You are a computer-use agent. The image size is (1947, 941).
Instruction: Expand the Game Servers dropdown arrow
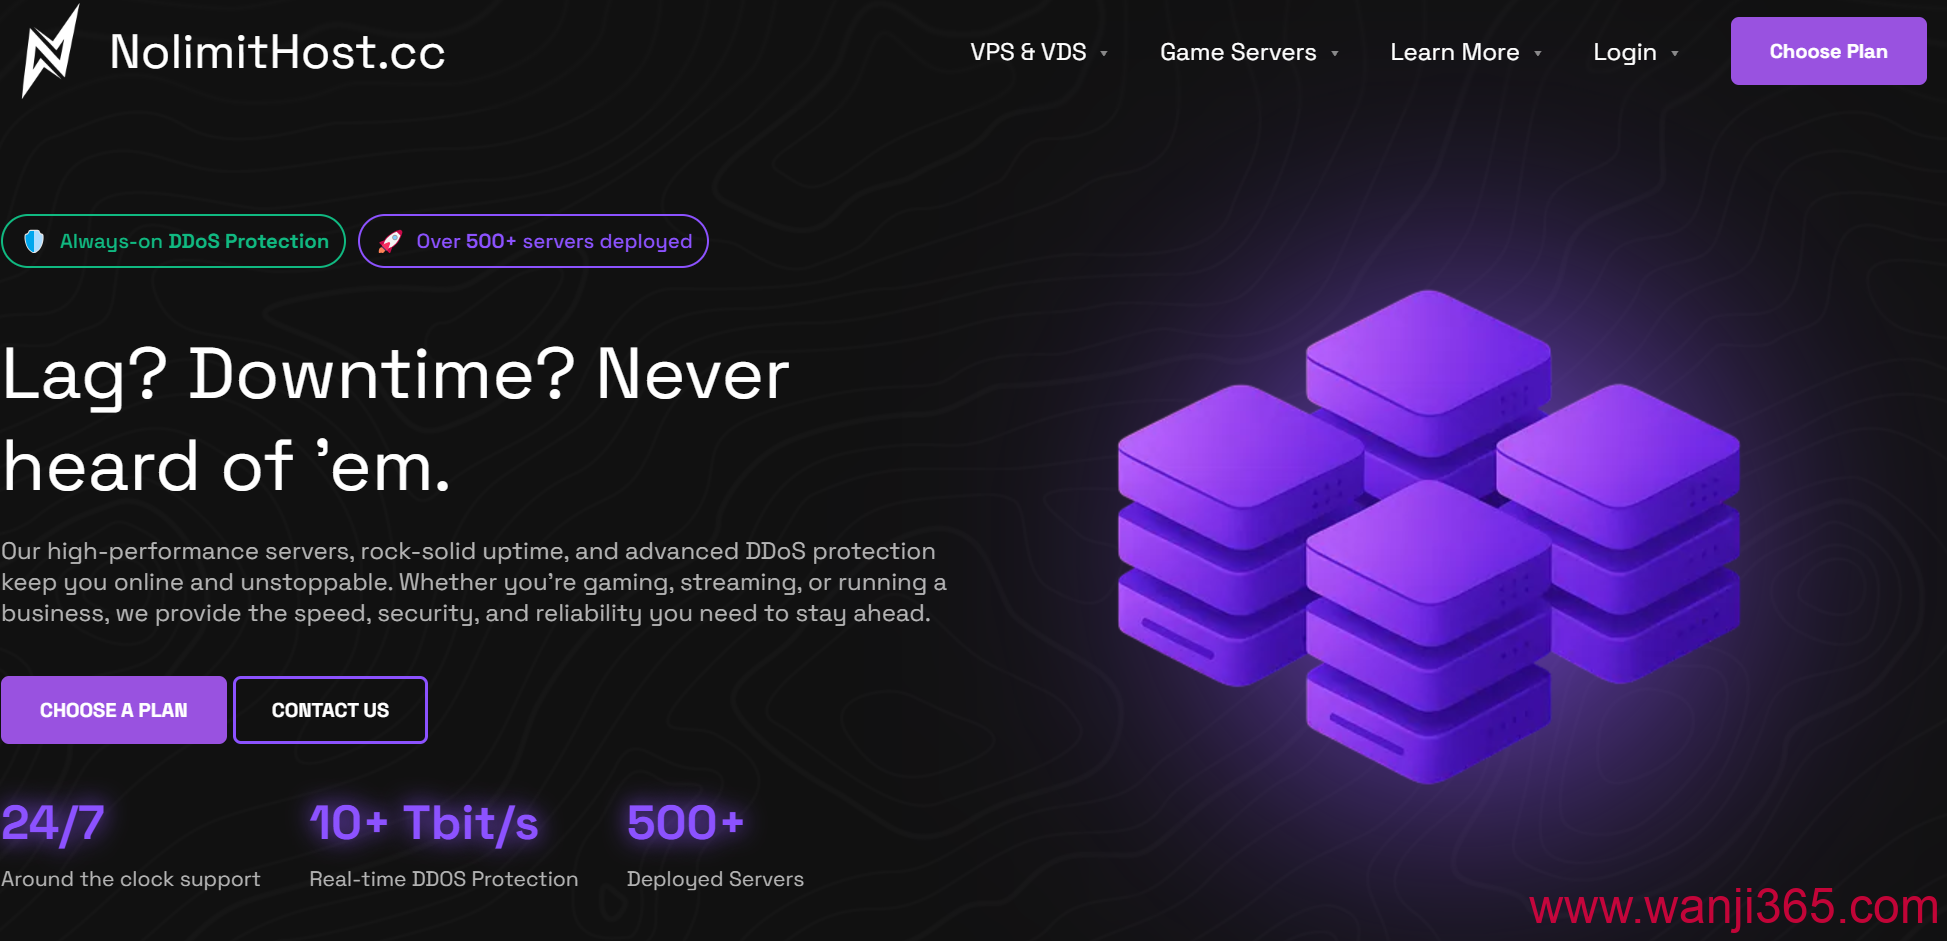[1334, 54]
